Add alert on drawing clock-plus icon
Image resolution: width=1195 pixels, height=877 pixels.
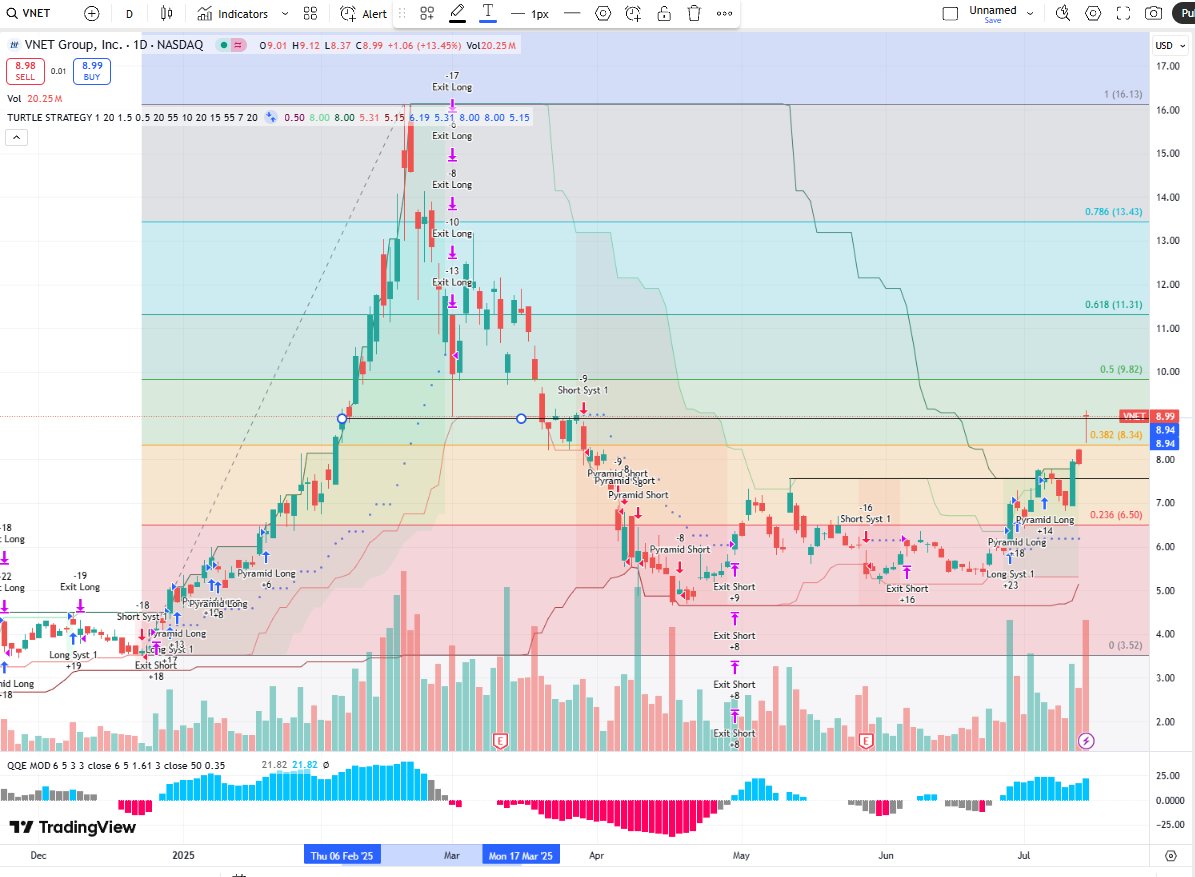[633, 14]
